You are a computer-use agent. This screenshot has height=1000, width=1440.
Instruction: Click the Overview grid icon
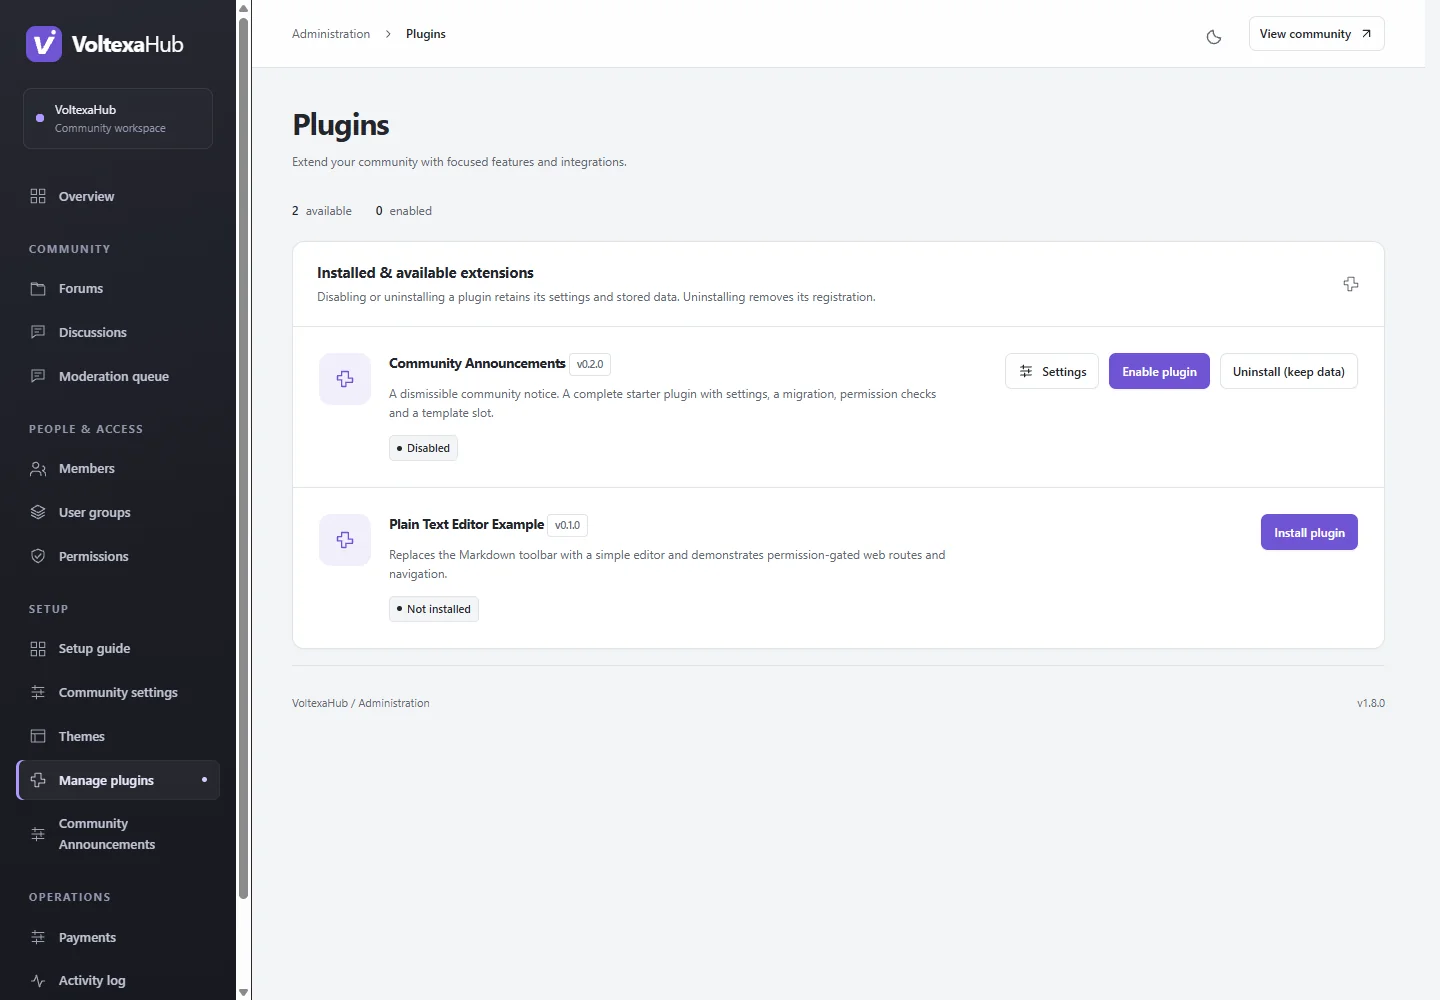(38, 196)
